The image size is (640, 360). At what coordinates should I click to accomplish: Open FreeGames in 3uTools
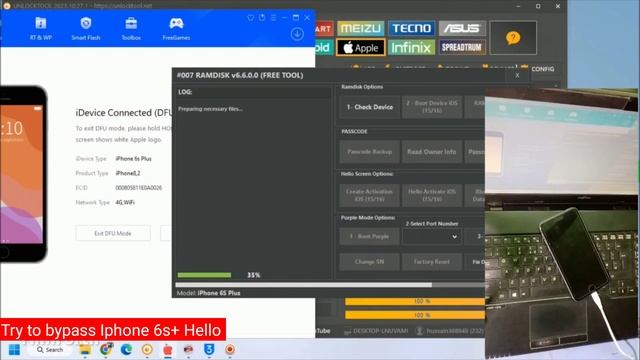pos(176,28)
